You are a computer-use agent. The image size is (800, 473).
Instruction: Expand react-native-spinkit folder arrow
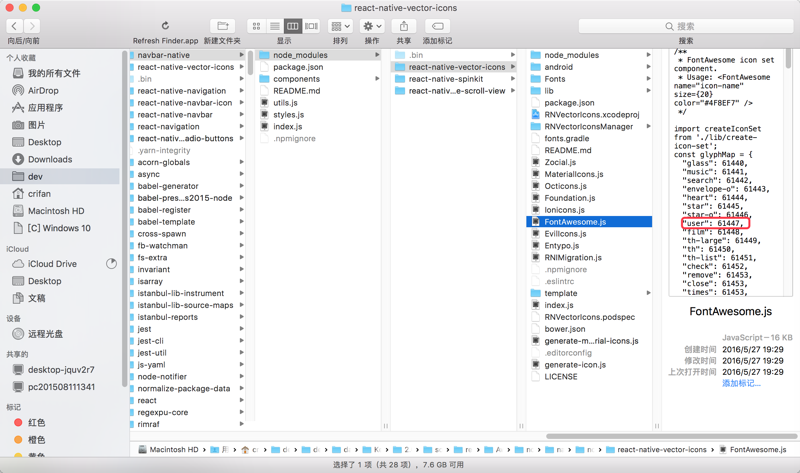coord(513,79)
